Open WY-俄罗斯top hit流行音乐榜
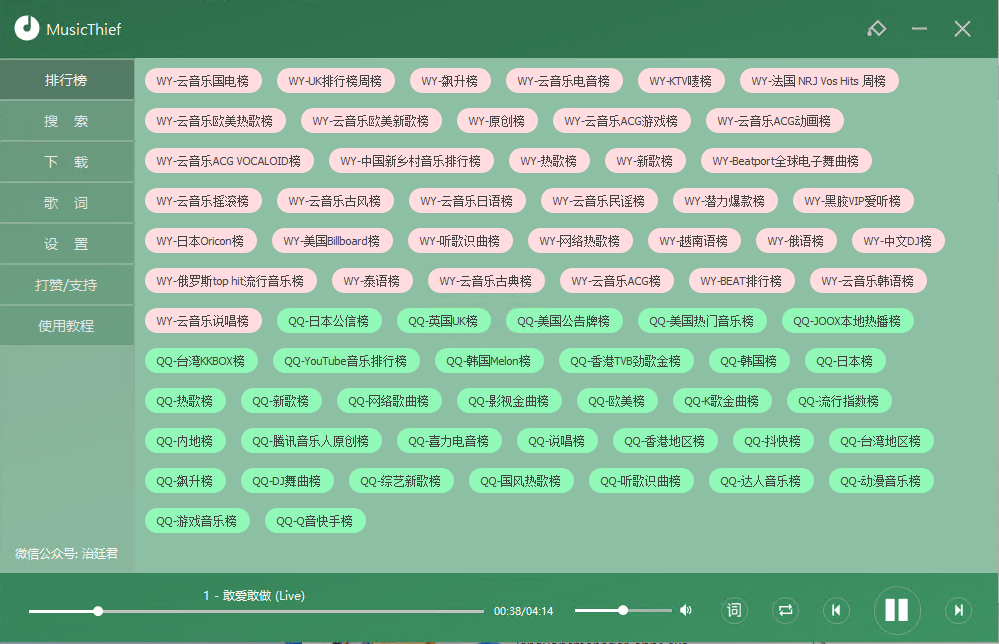The height and width of the screenshot is (644, 999). (230, 281)
